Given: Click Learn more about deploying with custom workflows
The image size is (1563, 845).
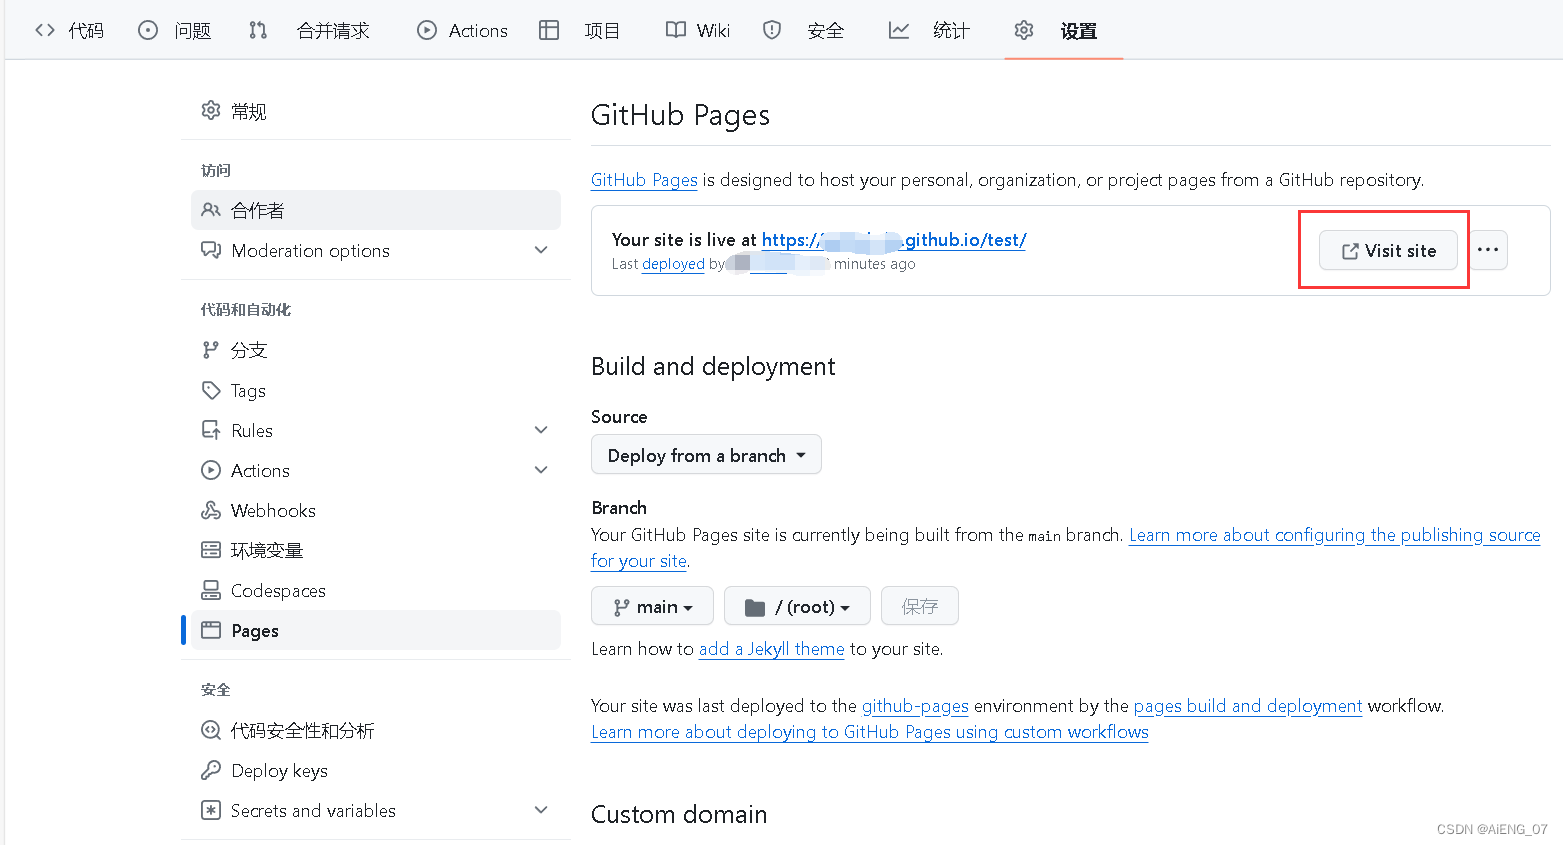Looking at the screenshot, I should point(870,732).
